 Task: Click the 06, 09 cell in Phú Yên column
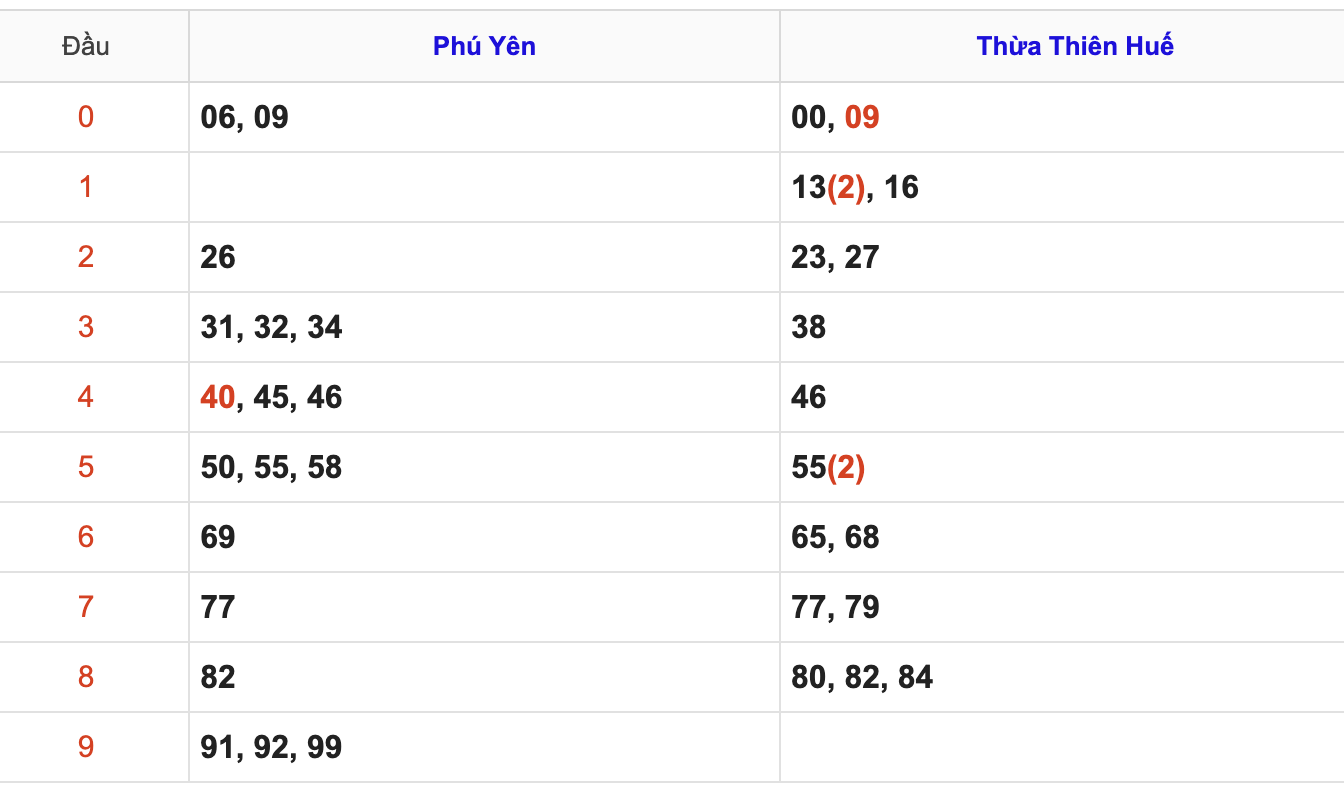[484, 117]
